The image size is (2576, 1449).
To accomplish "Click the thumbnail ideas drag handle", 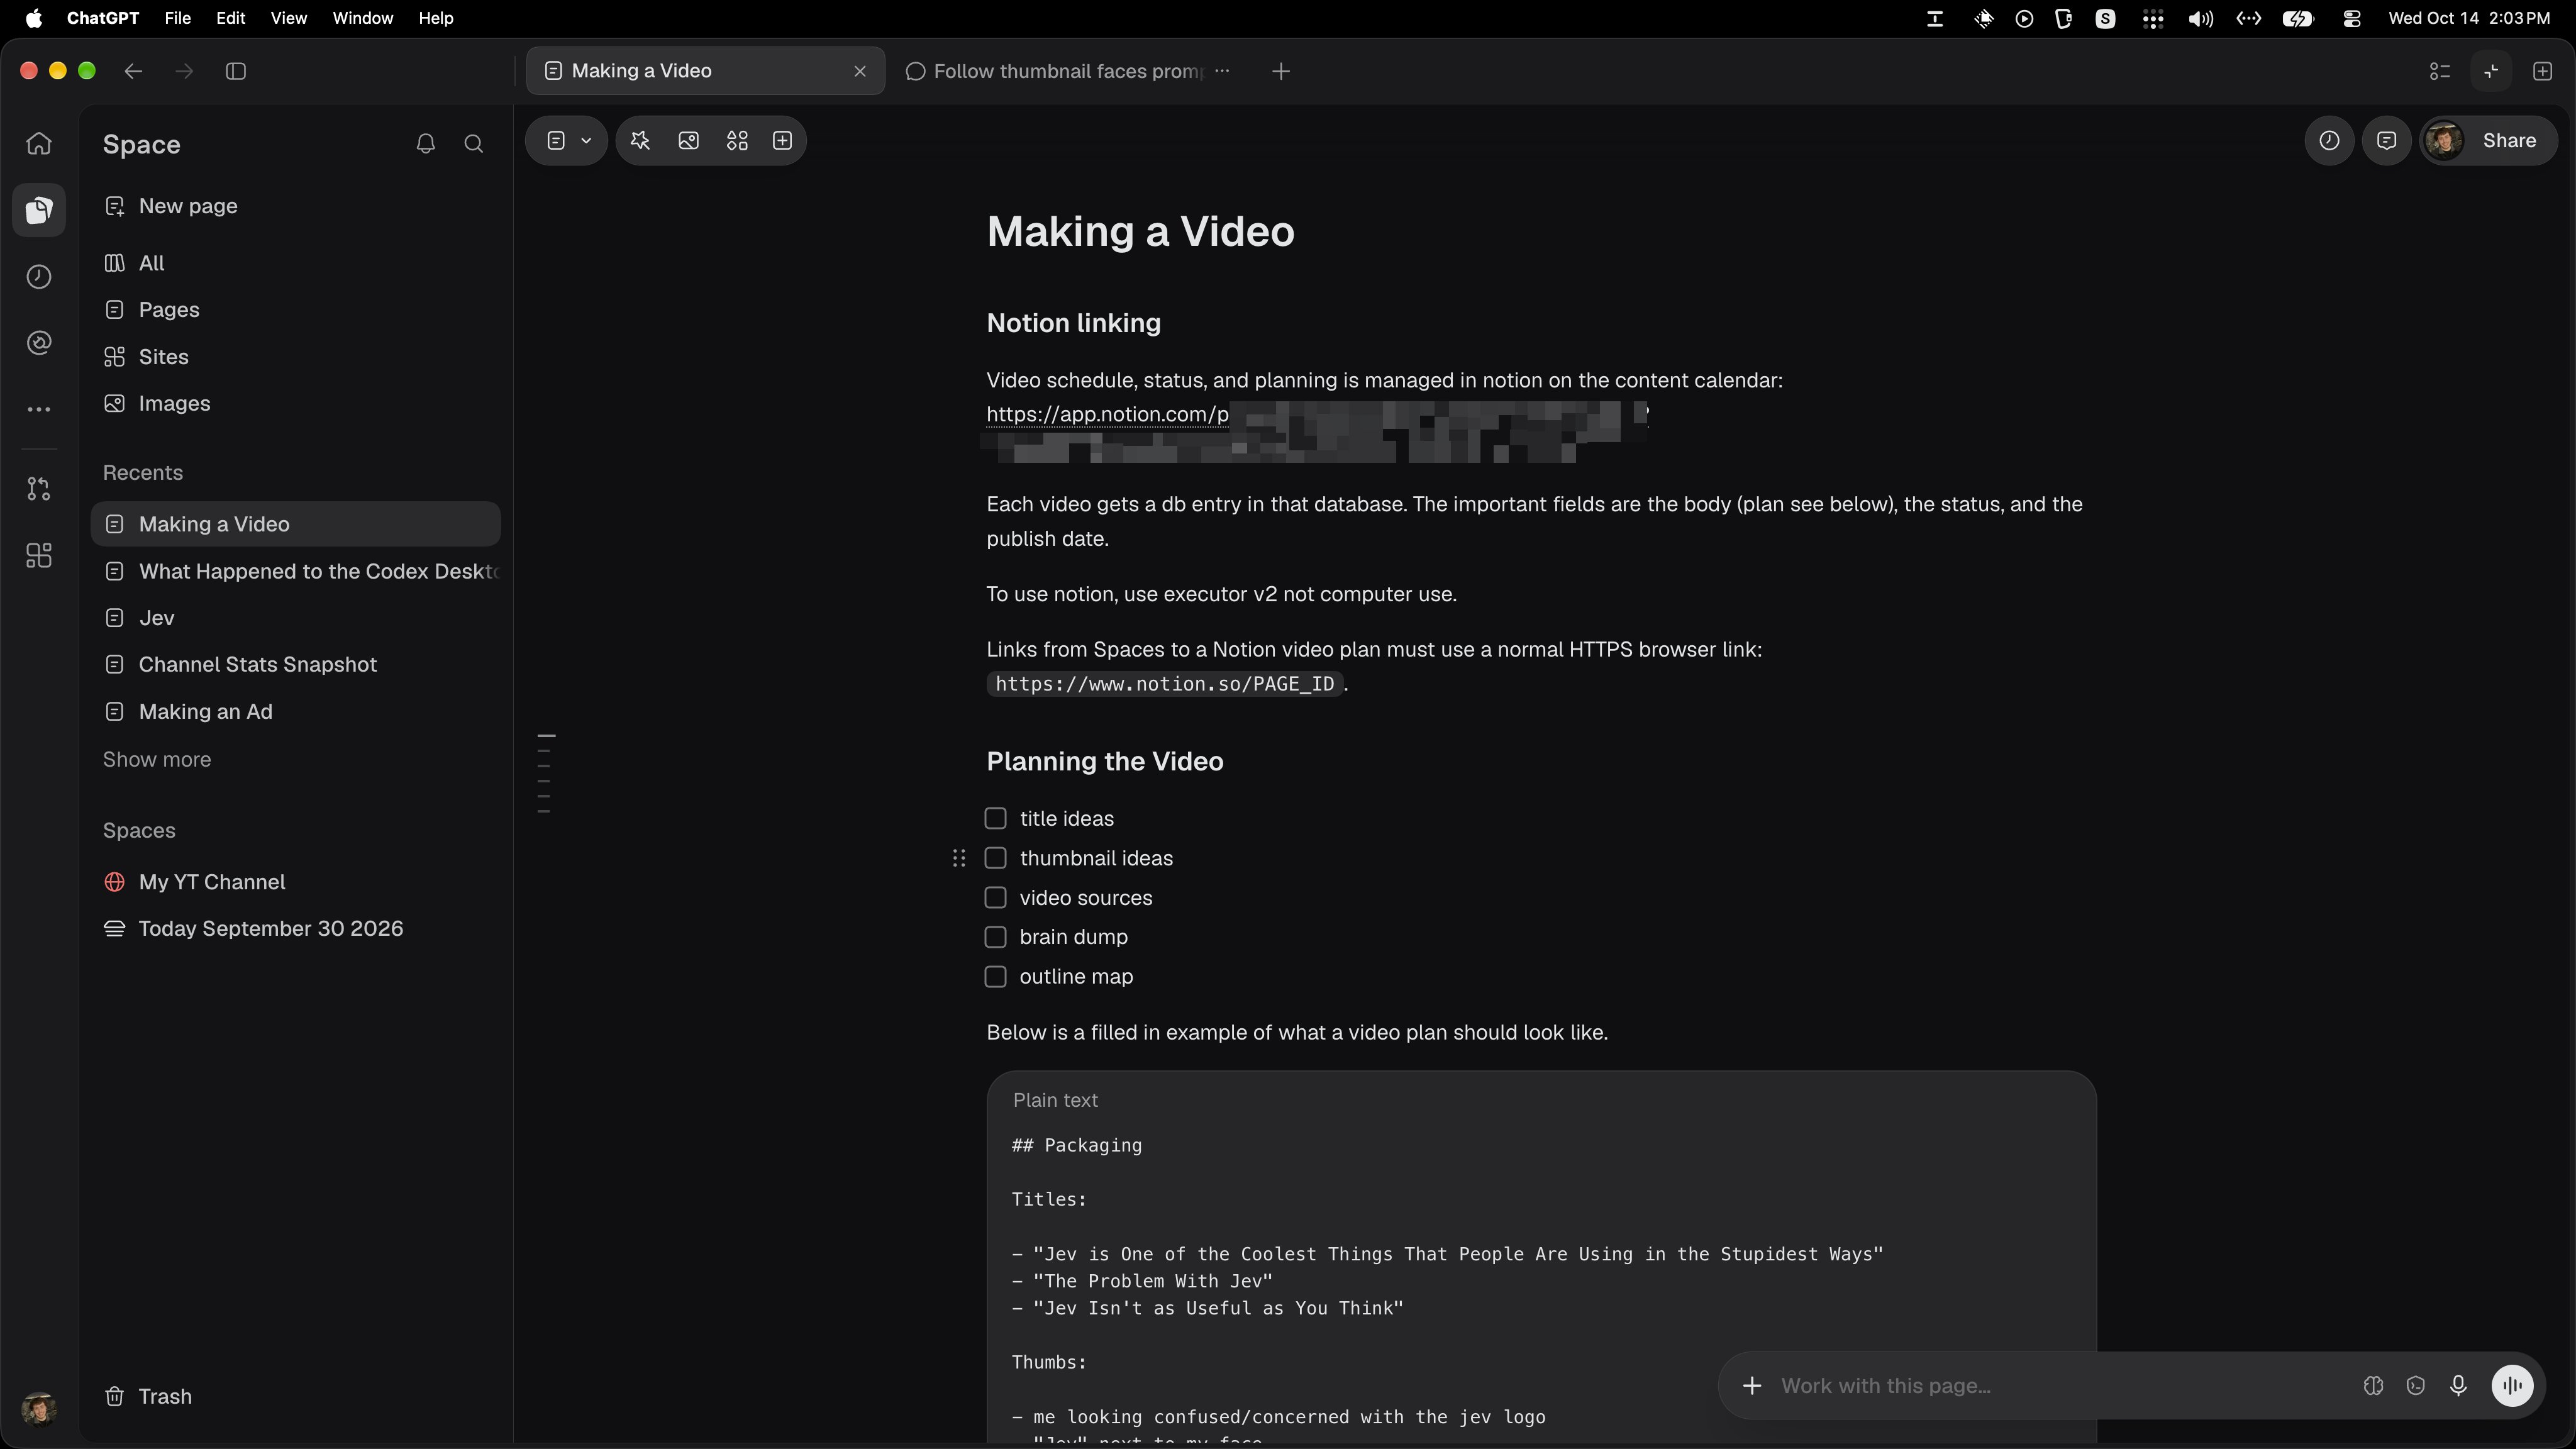I will coord(958,858).
